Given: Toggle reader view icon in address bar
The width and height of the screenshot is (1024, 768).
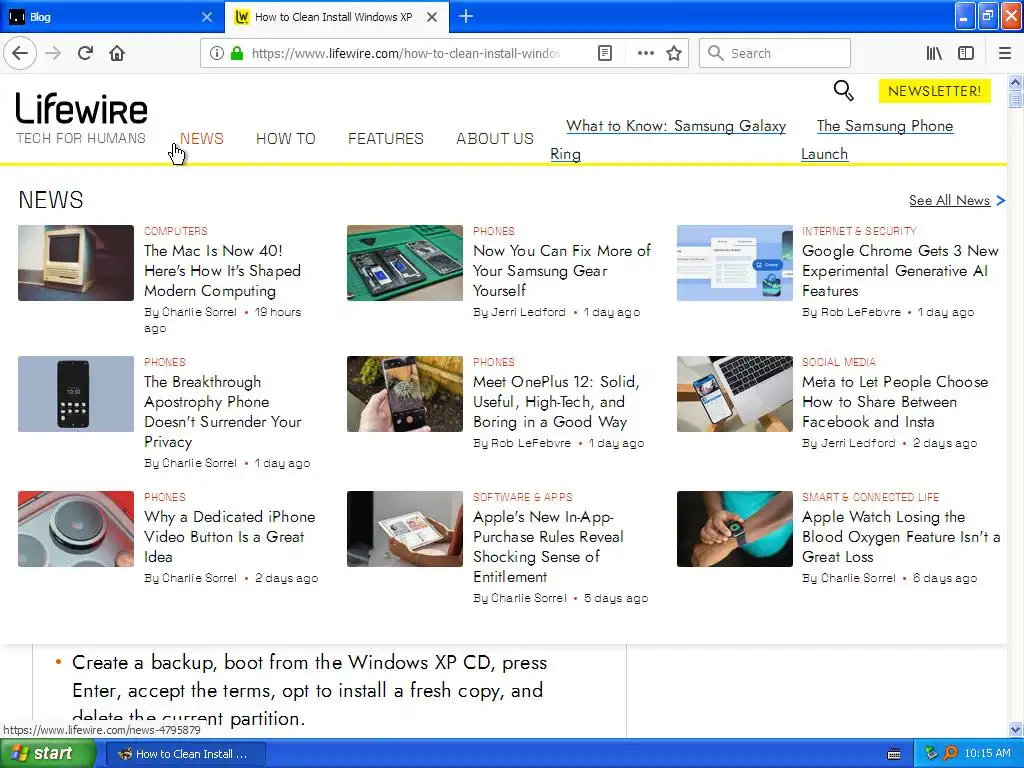Looking at the screenshot, I should click(605, 53).
